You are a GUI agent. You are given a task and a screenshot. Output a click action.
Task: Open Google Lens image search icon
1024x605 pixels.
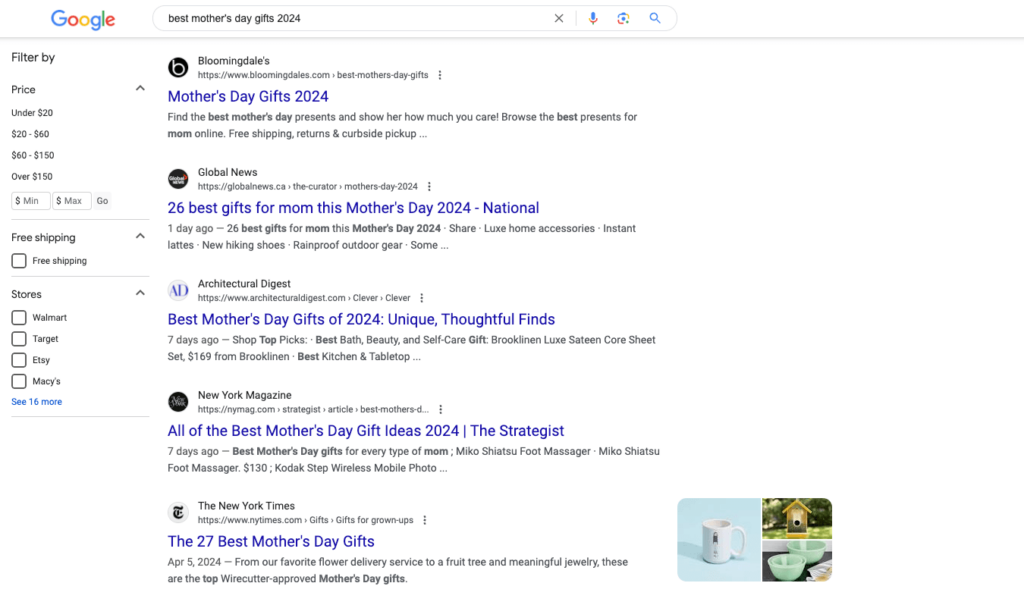click(623, 18)
